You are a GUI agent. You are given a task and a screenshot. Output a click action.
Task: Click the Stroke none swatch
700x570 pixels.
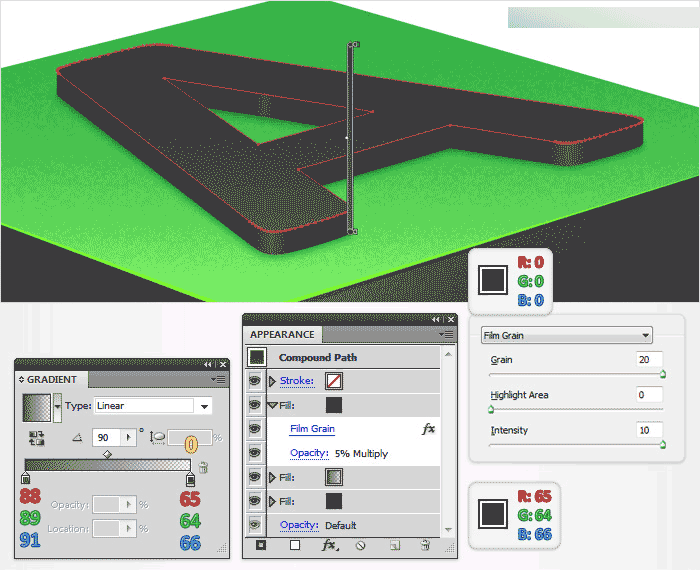point(334,381)
